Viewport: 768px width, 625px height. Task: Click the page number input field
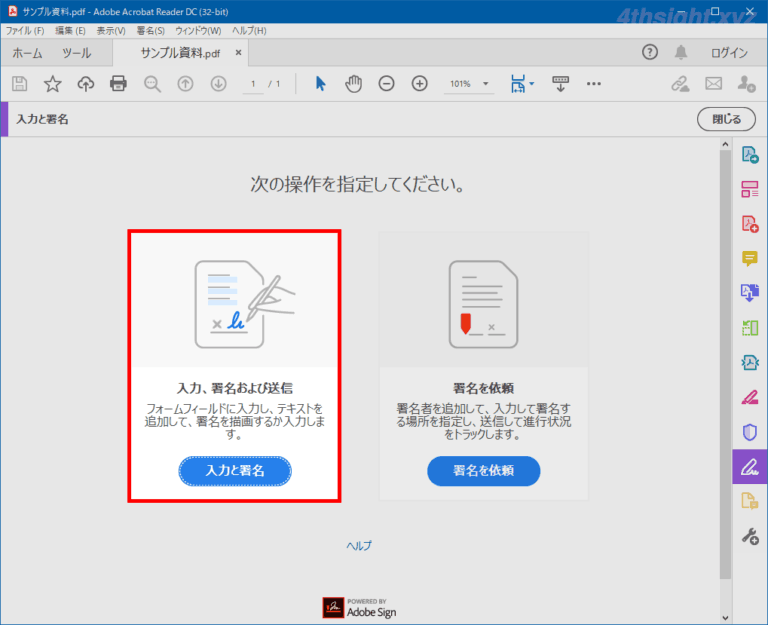pos(254,84)
